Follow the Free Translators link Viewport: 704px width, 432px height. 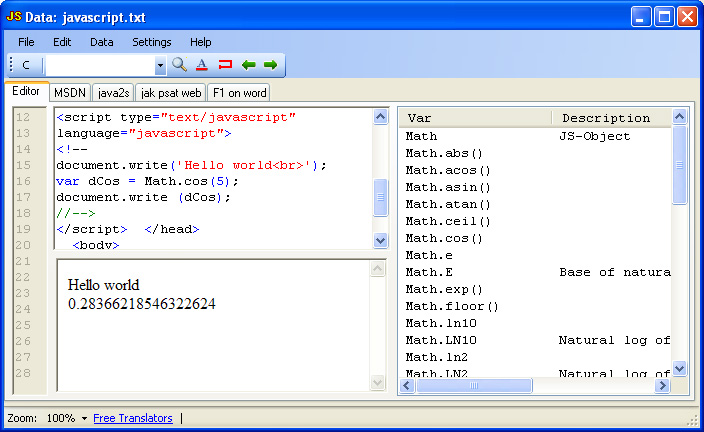[x=133, y=418]
